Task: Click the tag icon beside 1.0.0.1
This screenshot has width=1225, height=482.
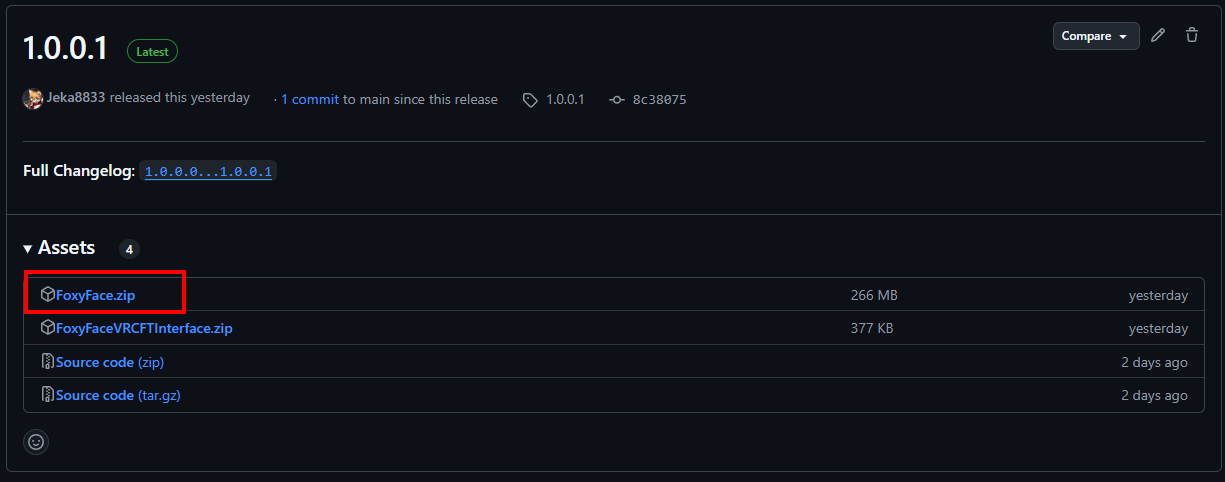Action: click(x=530, y=100)
